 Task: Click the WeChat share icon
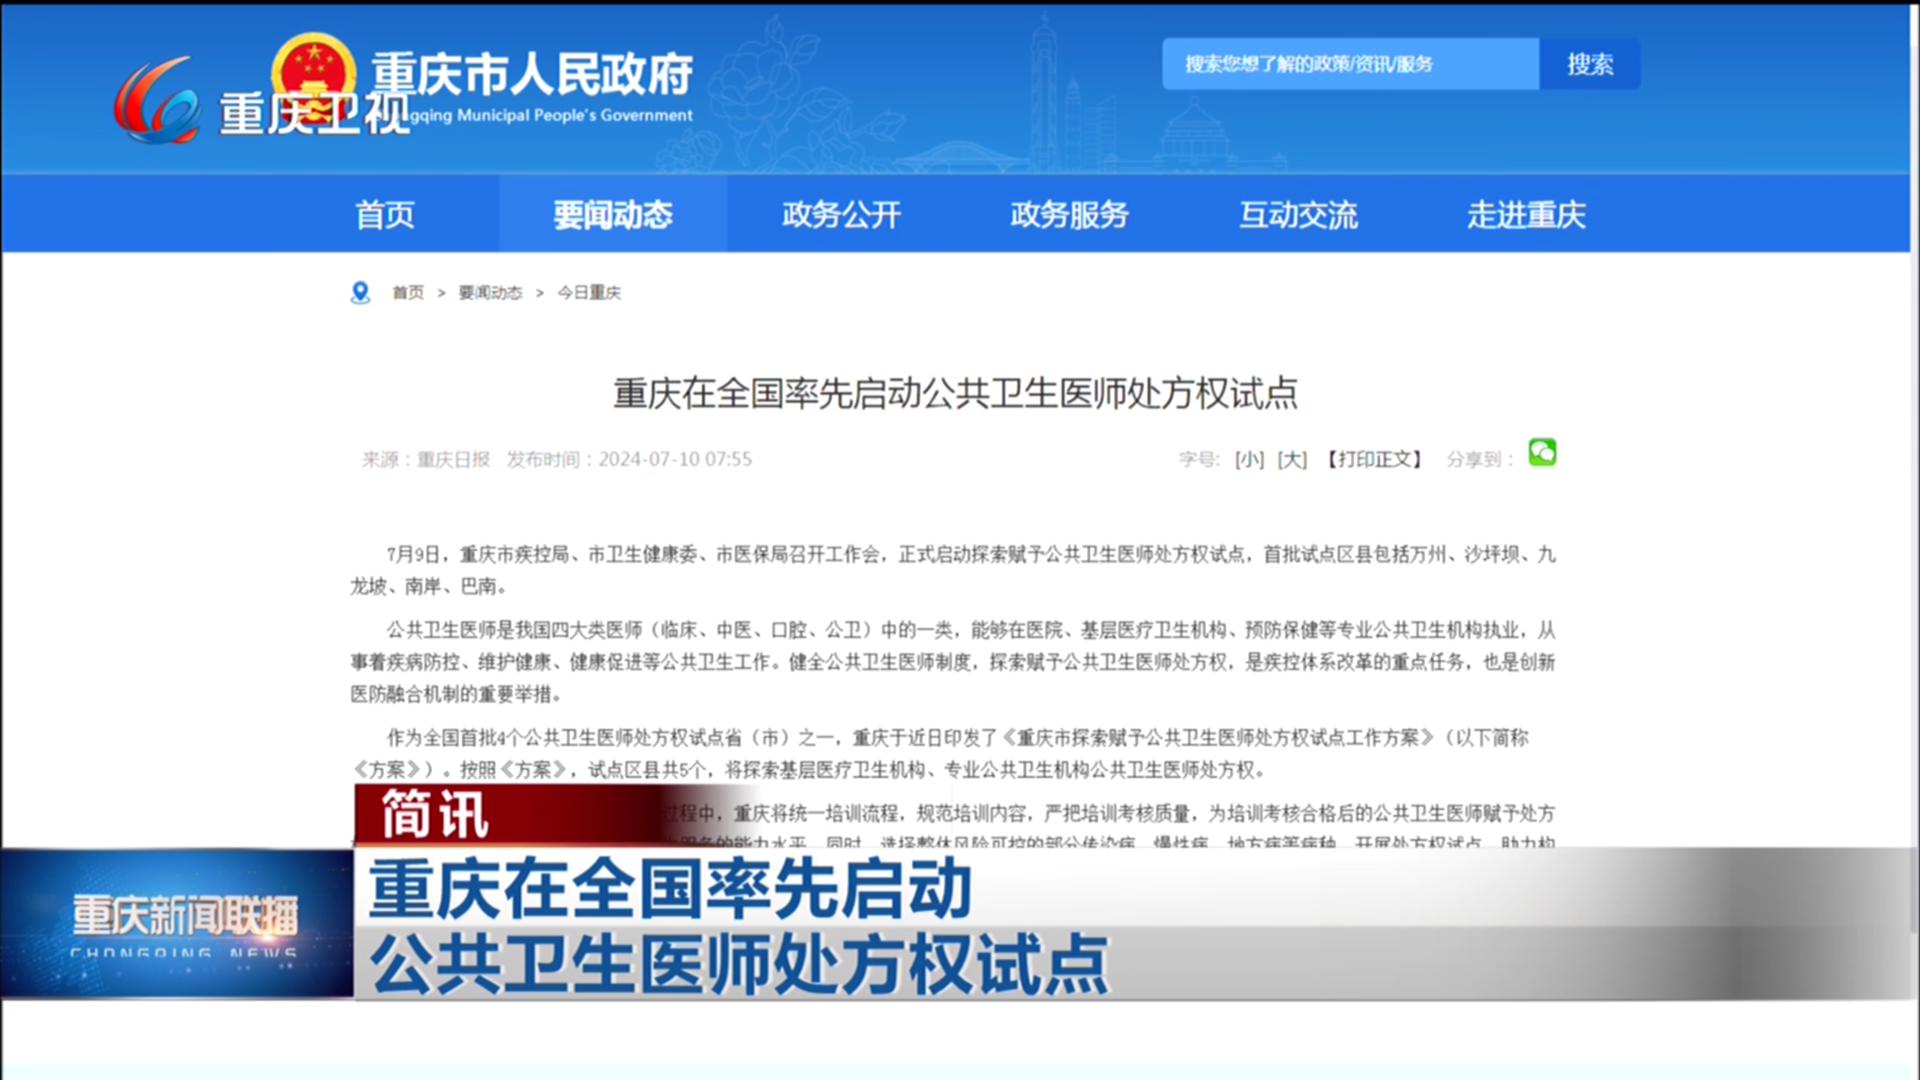point(1542,452)
